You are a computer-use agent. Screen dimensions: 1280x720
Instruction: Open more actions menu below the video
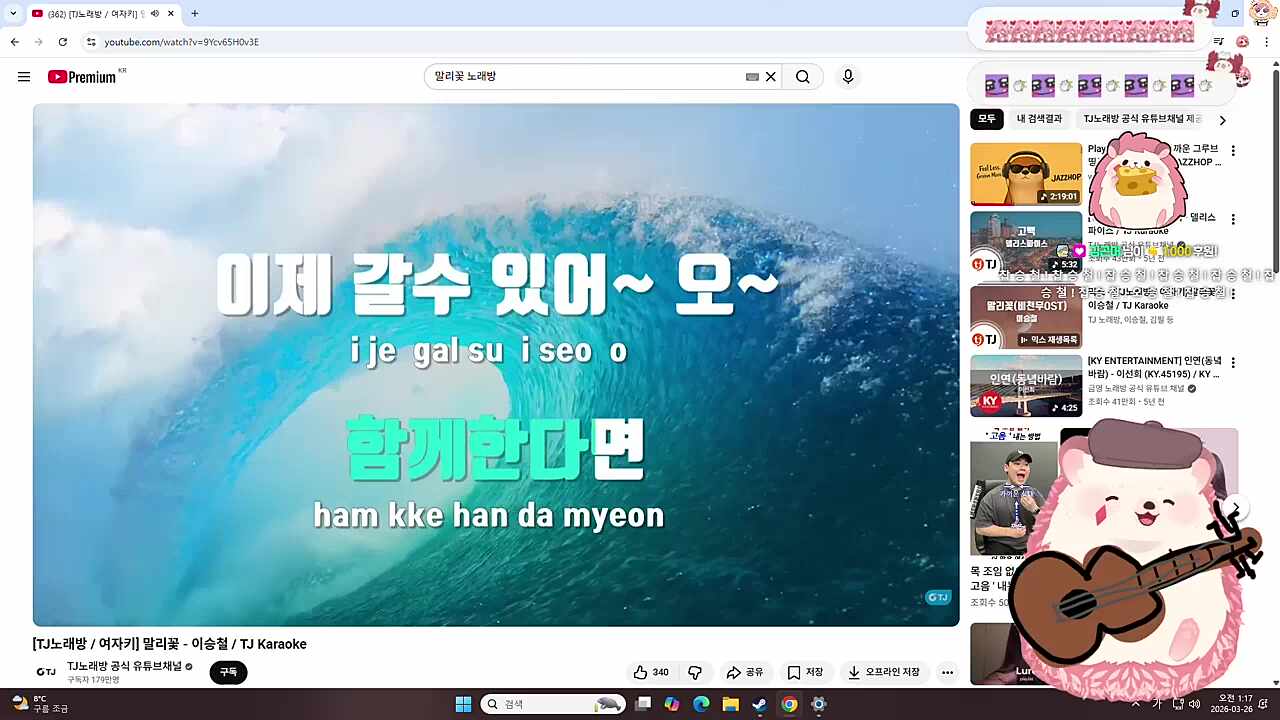pos(947,672)
